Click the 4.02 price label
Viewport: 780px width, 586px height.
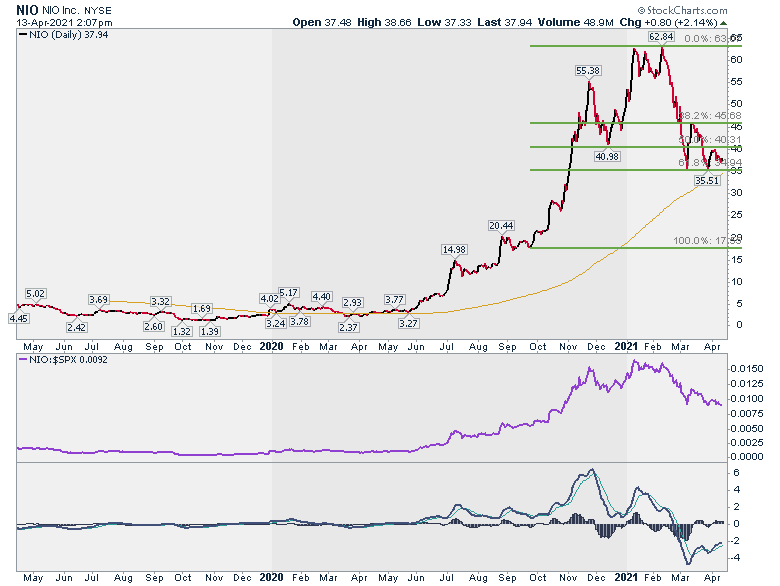click(270, 298)
